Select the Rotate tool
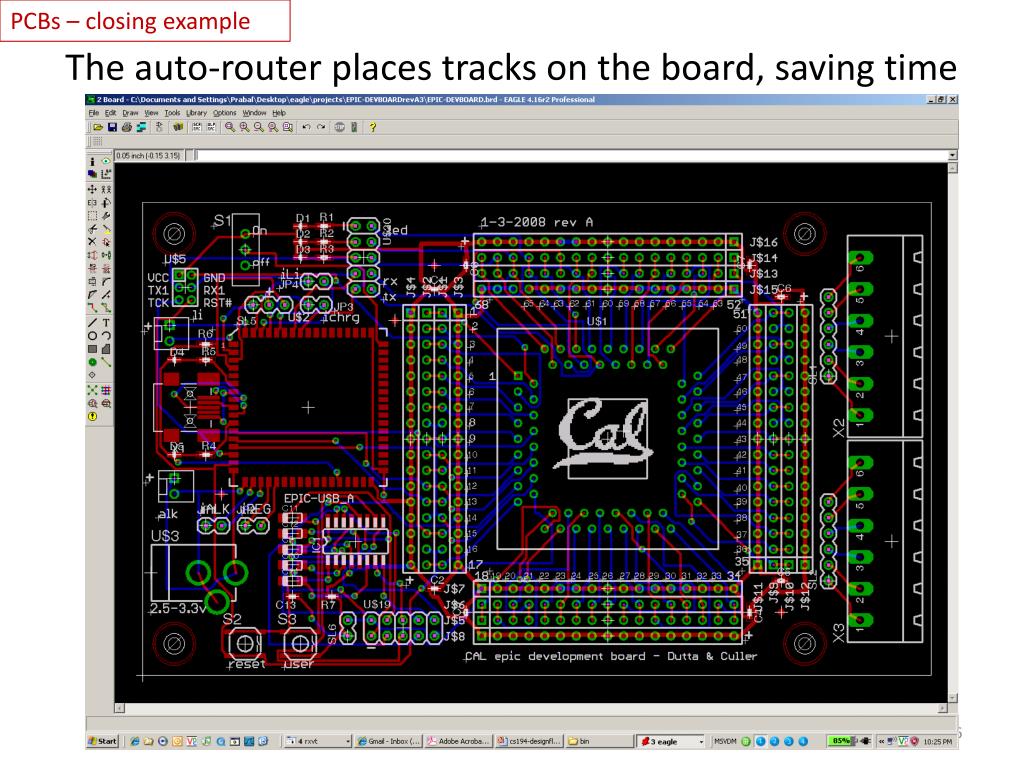 click(106, 202)
